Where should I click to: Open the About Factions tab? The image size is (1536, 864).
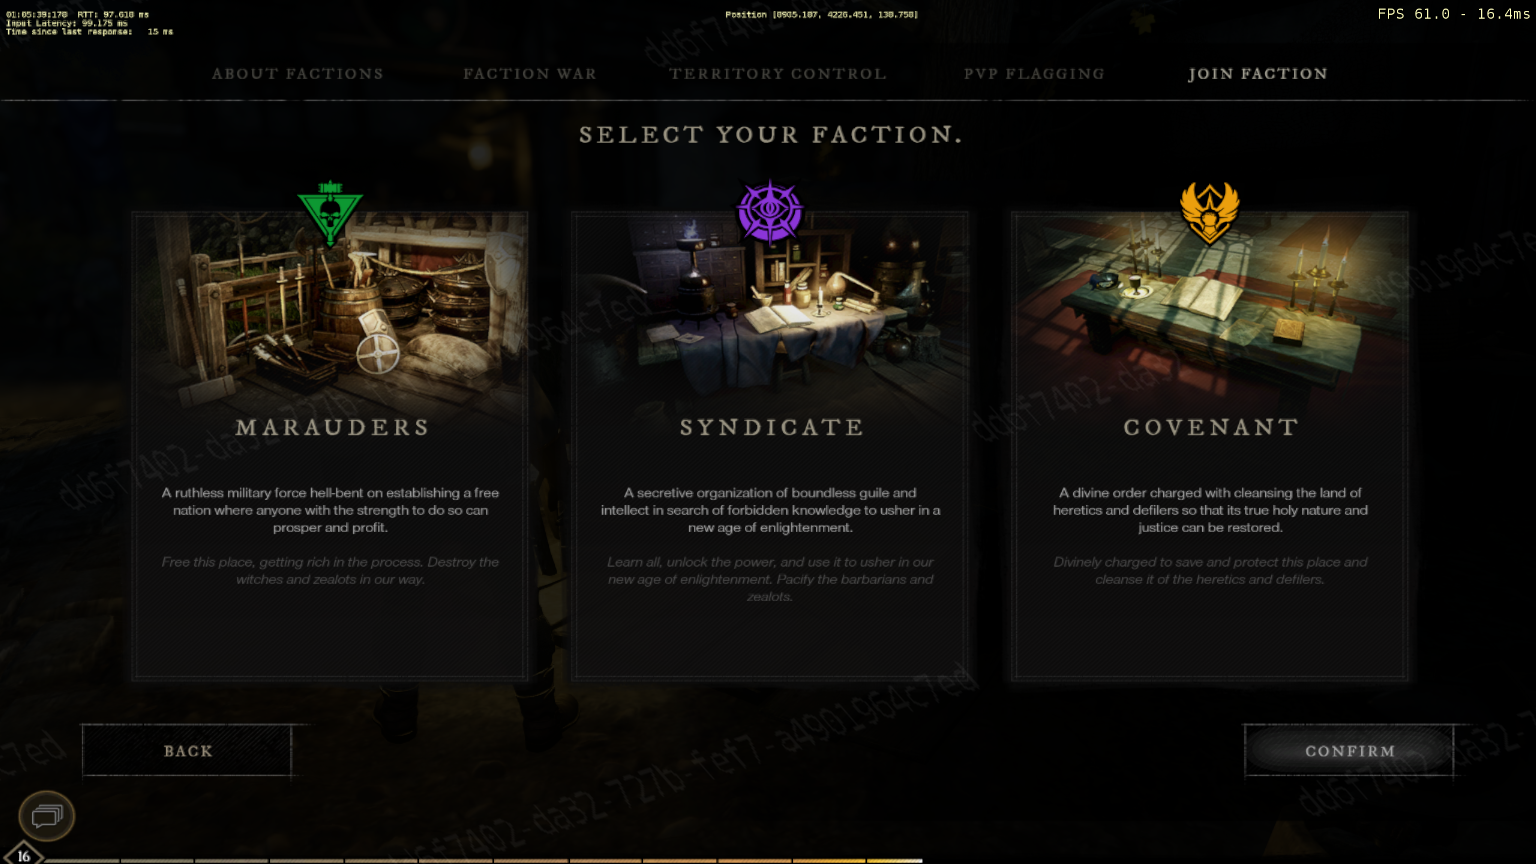pyautogui.click(x=298, y=74)
